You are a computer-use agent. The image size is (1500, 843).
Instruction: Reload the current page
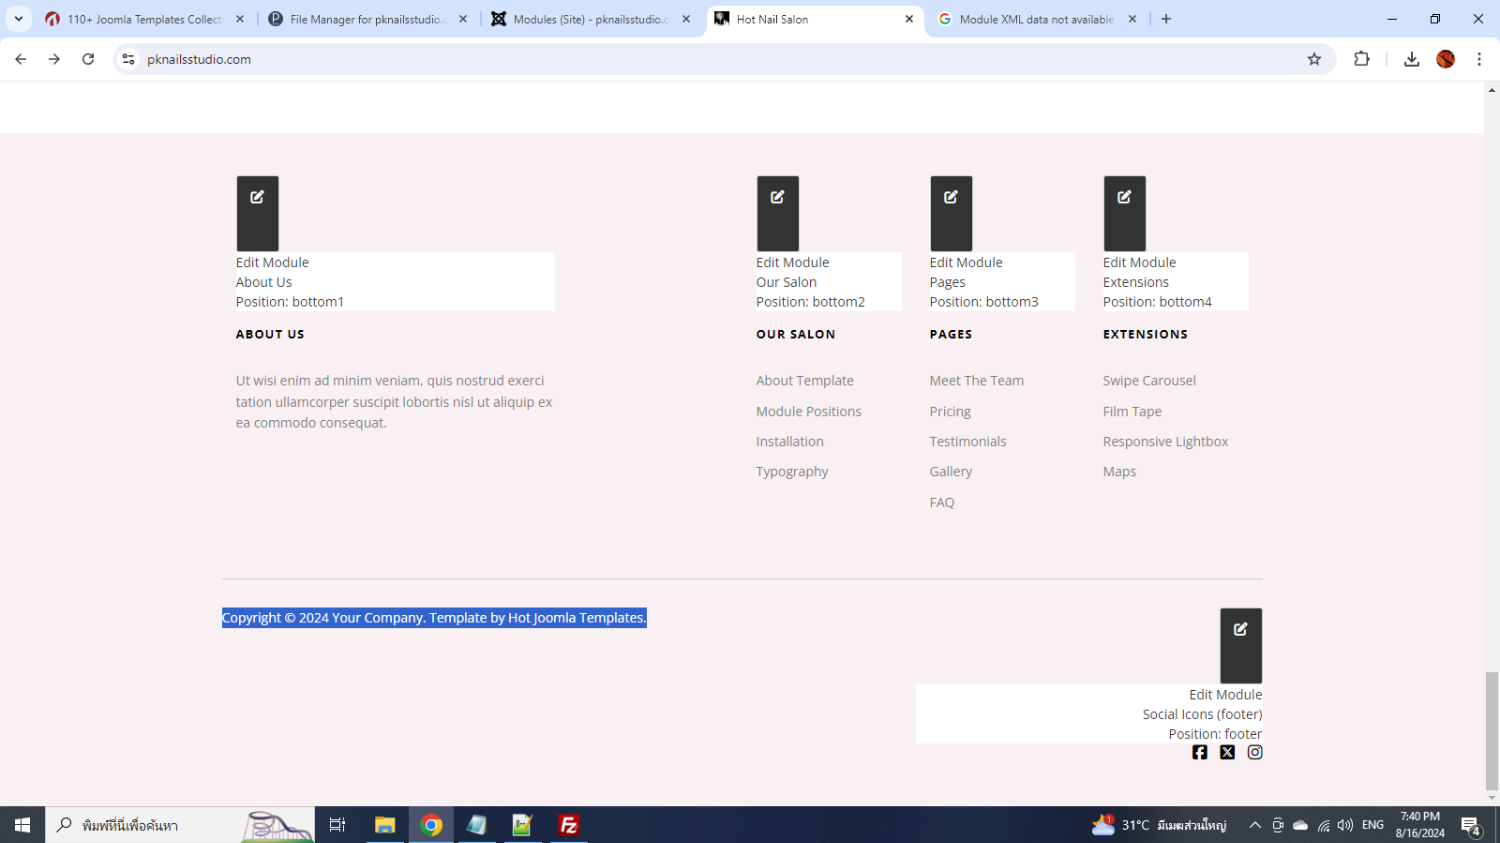[88, 59]
